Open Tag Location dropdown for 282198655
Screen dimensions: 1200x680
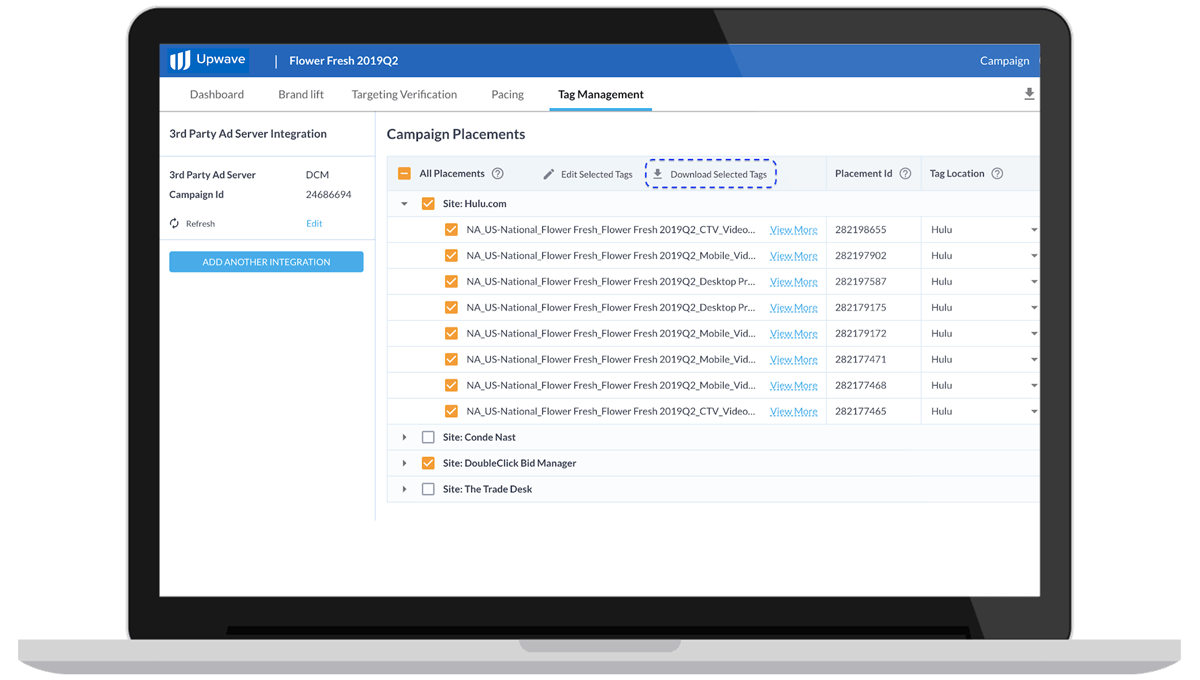(x=1033, y=230)
